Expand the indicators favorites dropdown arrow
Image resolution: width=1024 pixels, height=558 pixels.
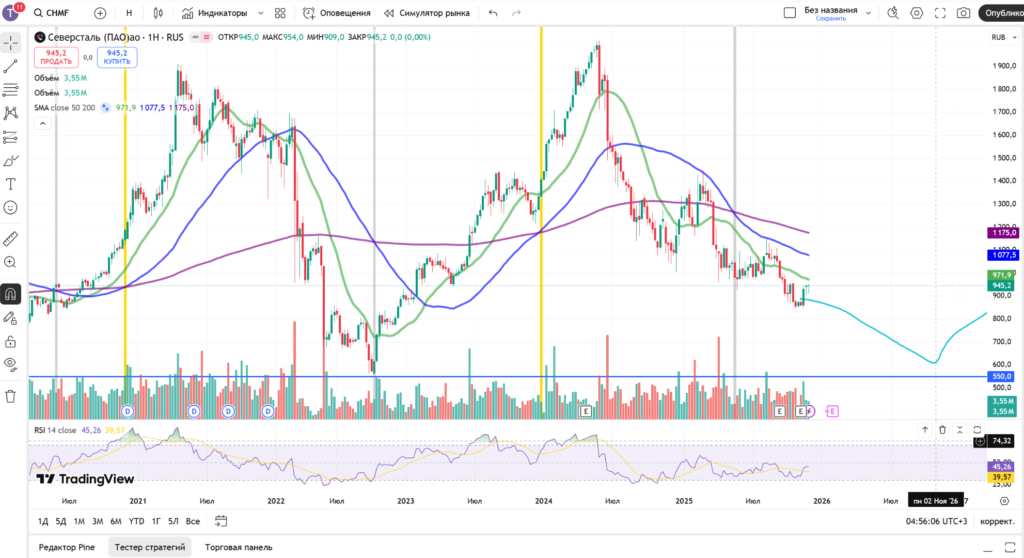point(261,13)
